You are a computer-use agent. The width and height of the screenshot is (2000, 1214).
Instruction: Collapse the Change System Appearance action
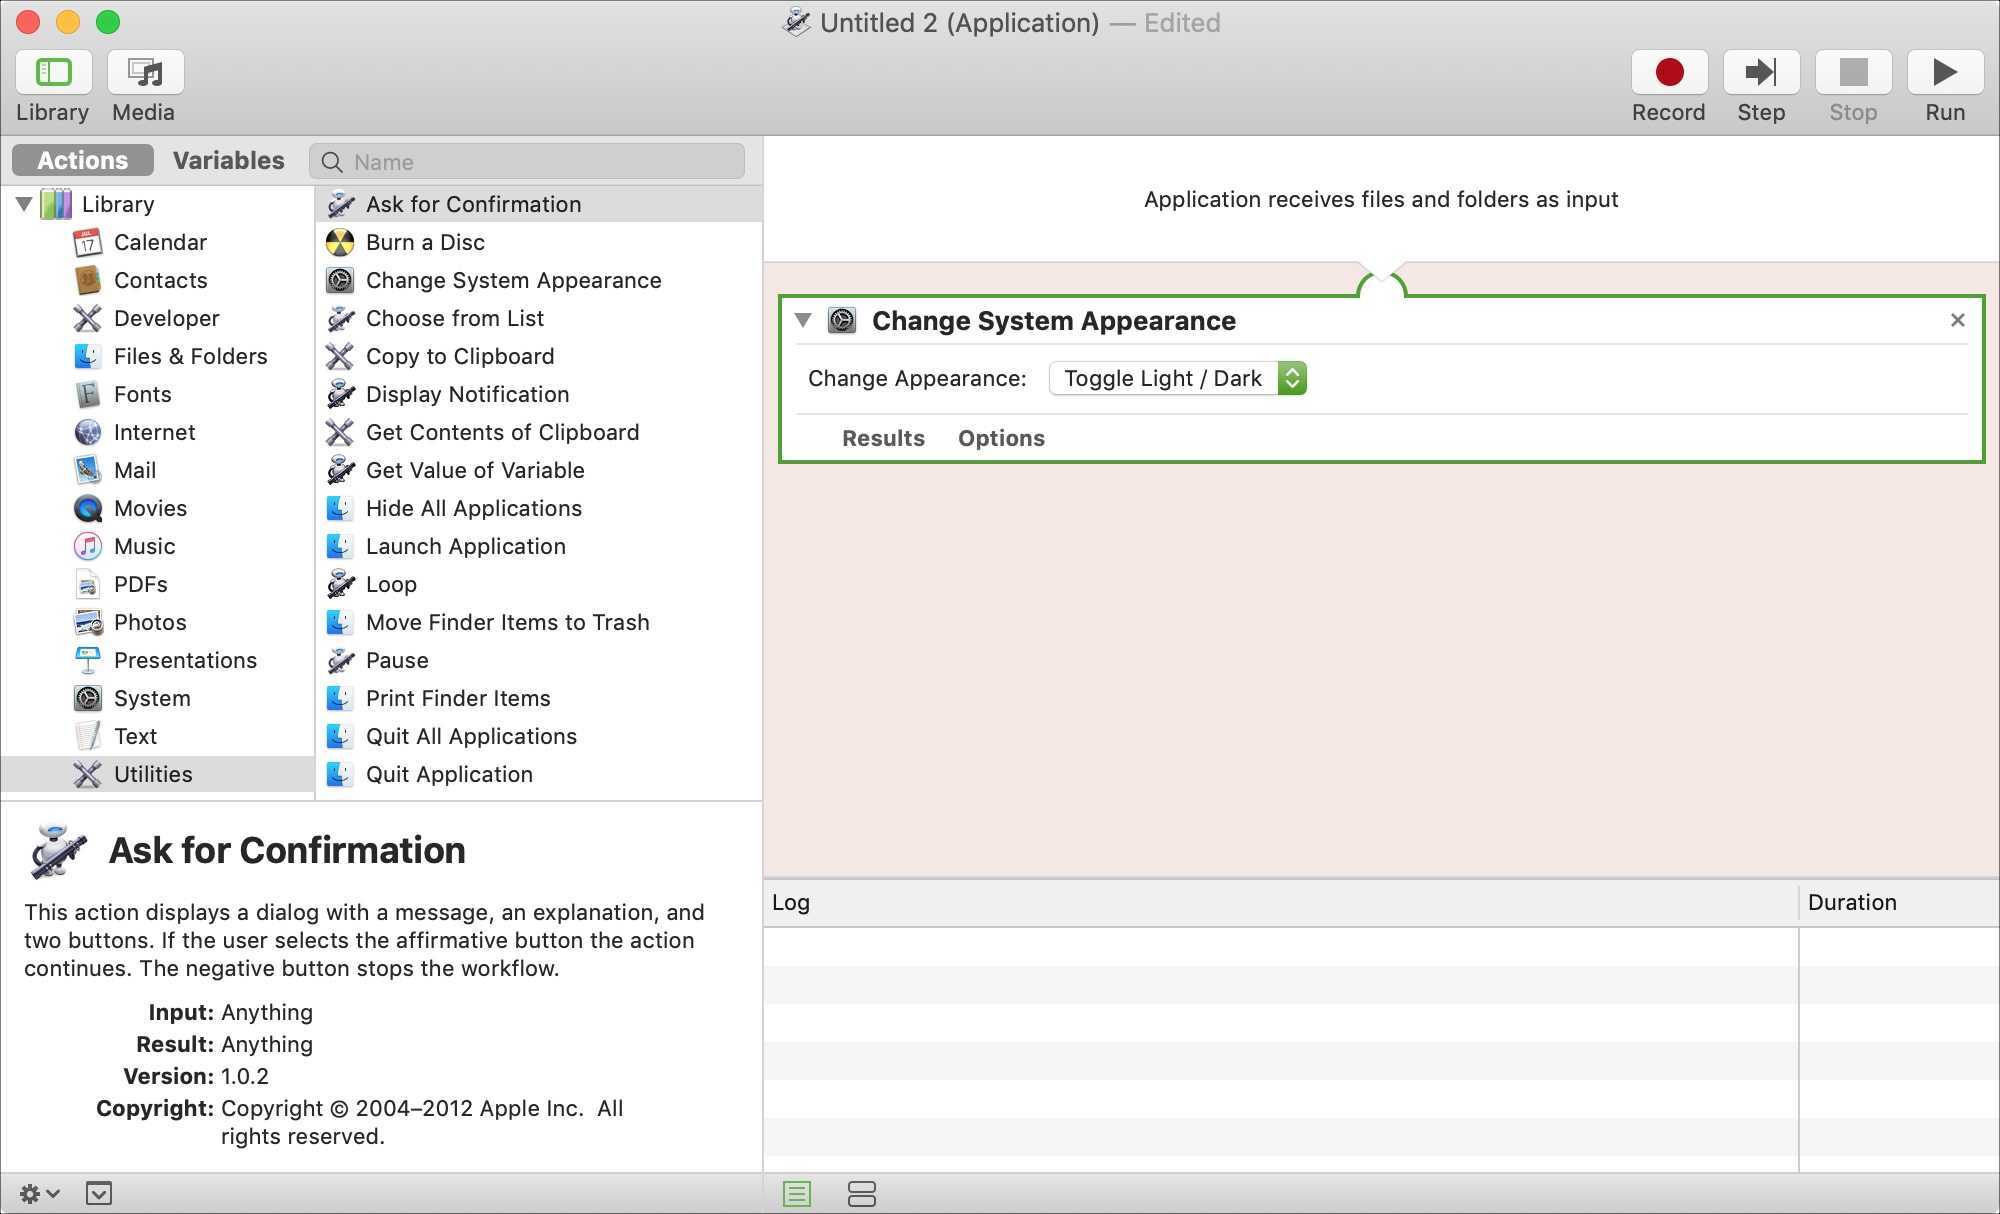[803, 320]
